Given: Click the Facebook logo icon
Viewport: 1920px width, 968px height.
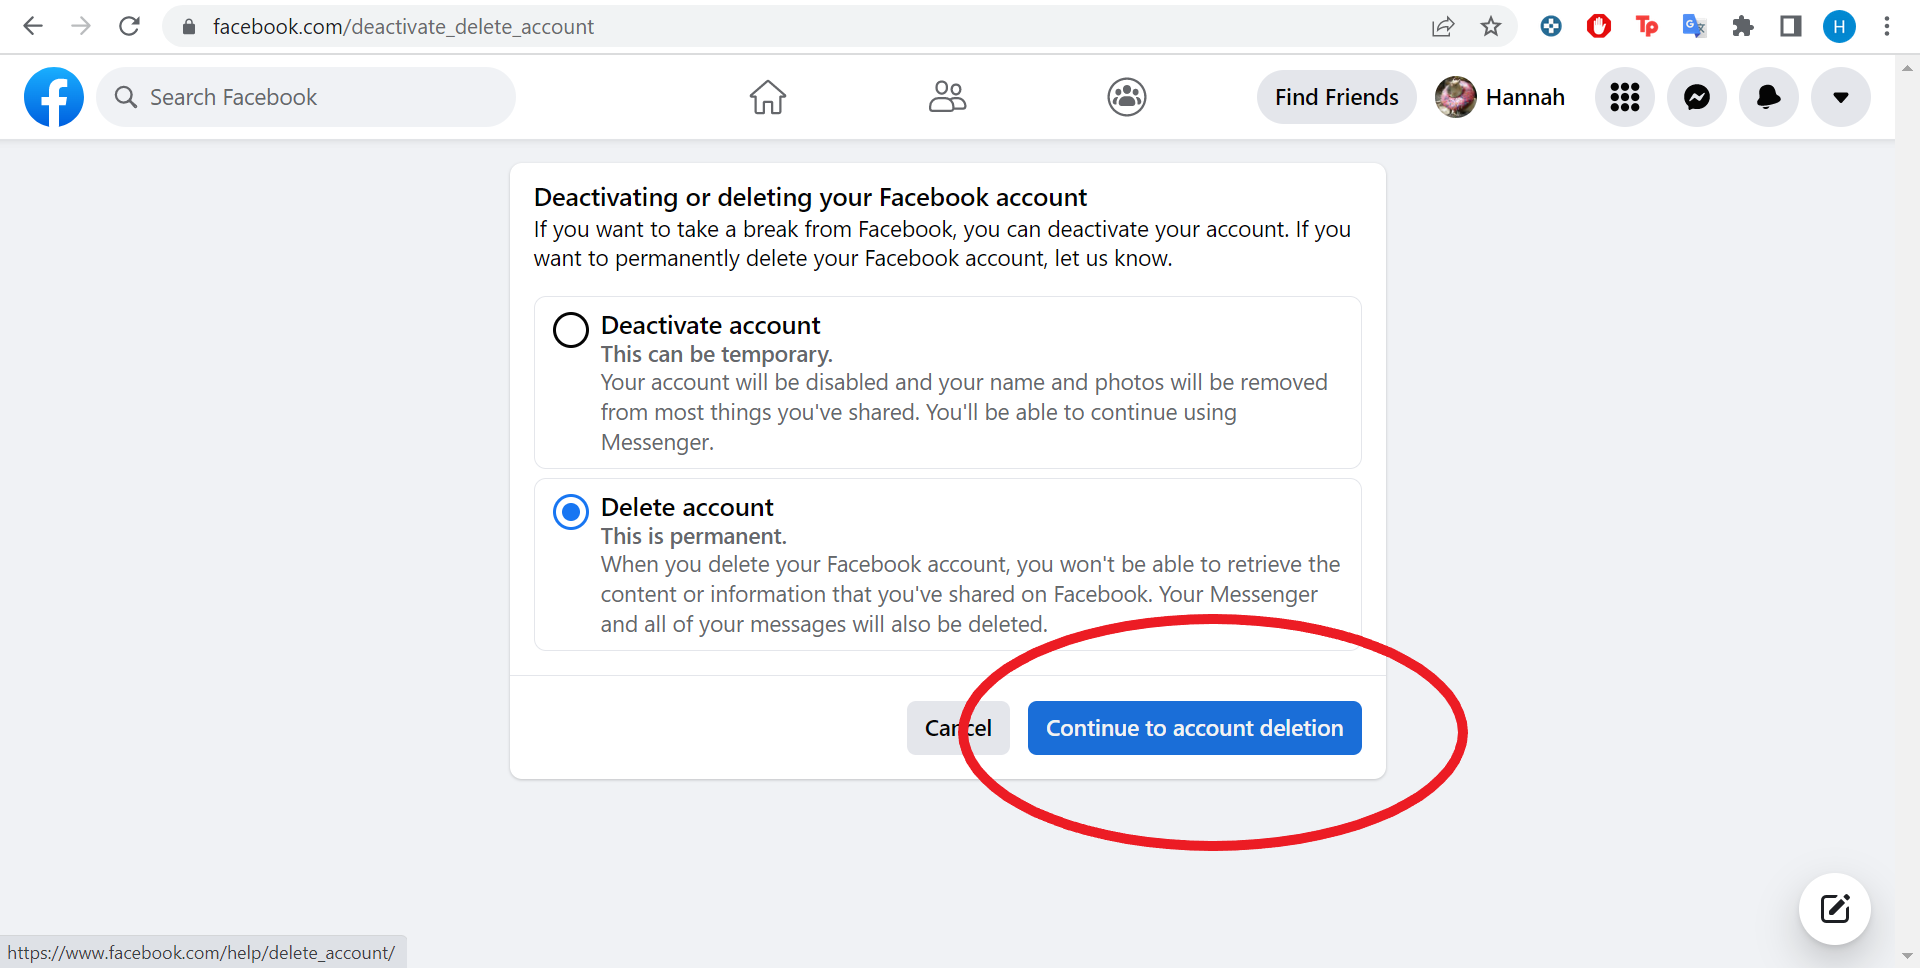Looking at the screenshot, I should point(54,97).
